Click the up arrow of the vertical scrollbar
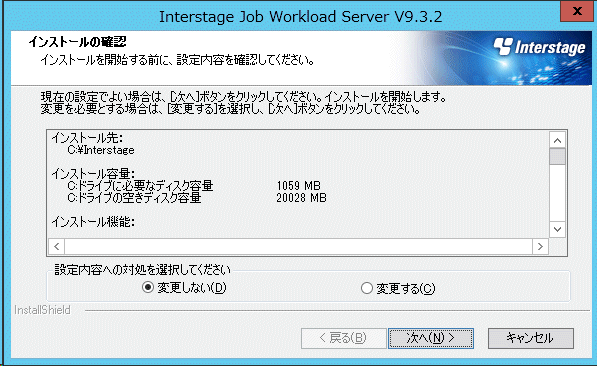Screen dimensions: 597x366 557,141
